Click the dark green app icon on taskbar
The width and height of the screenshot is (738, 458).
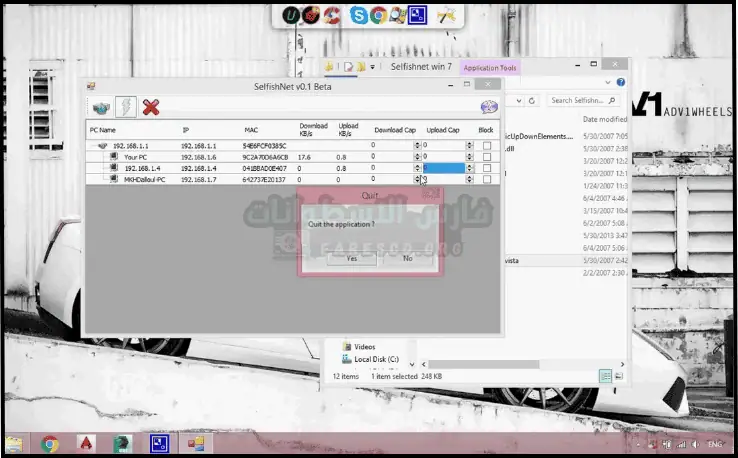pos(122,444)
